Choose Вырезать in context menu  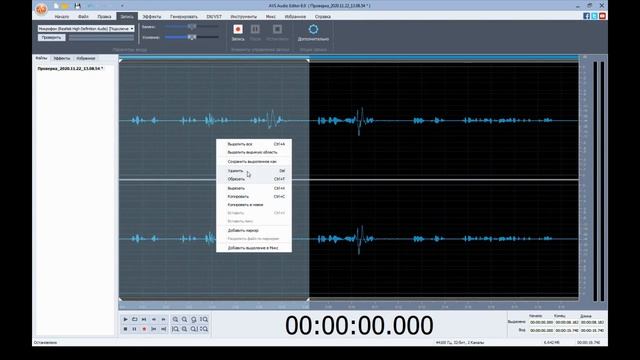(x=254, y=189)
